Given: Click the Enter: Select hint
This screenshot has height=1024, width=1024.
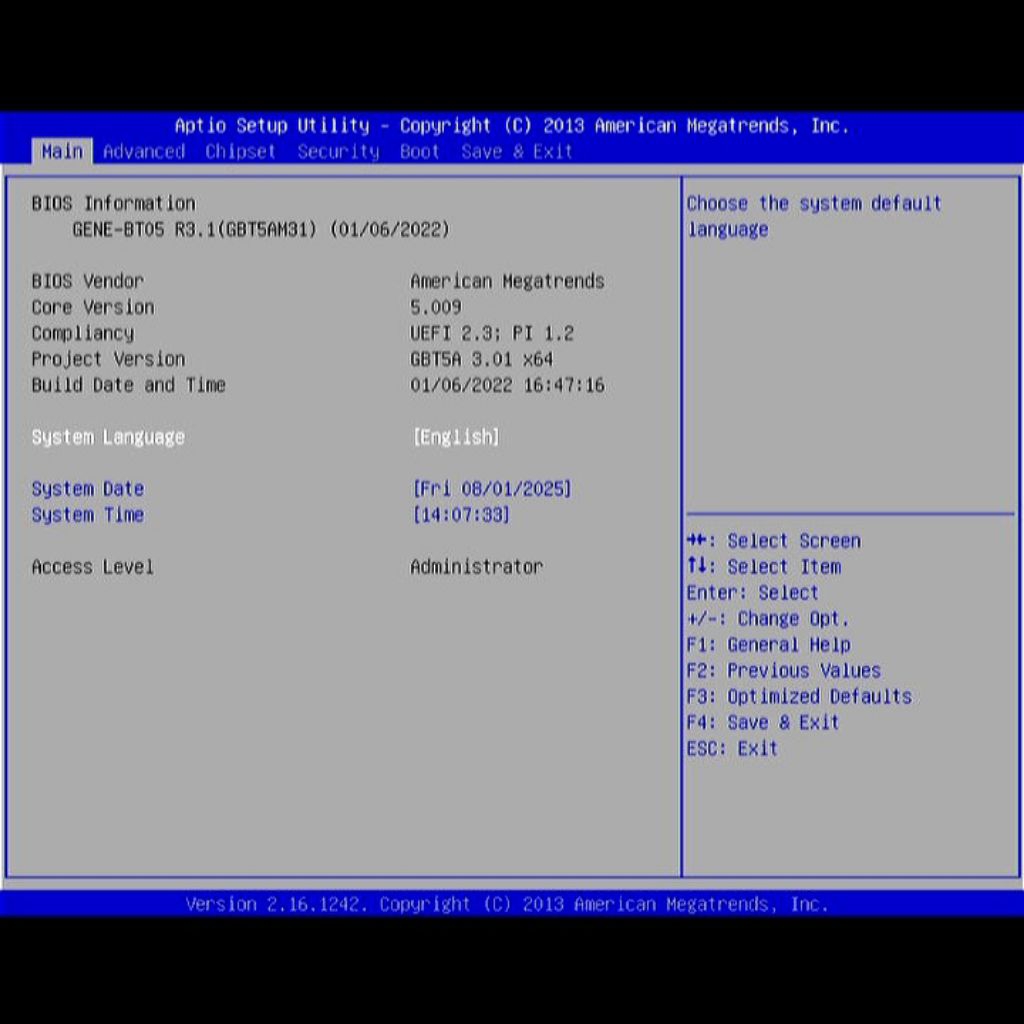Looking at the screenshot, I should 752,592.
